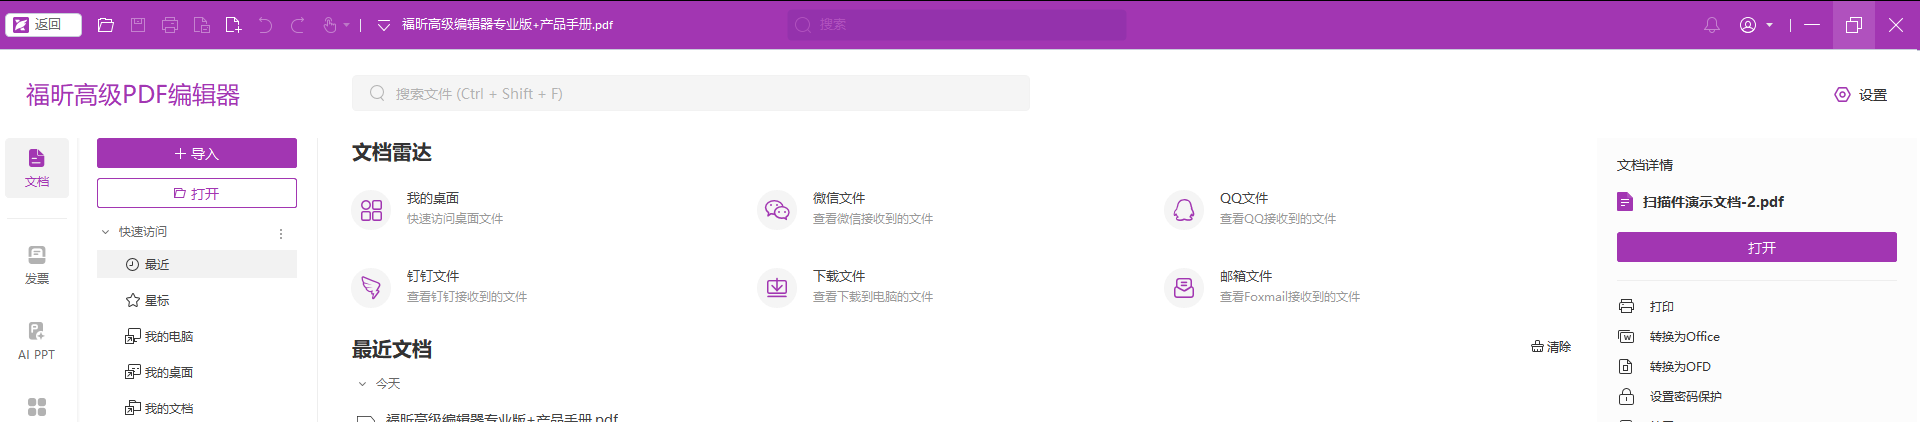This screenshot has height=422, width=1920.
Task: Open 快速访问 more options menu
Action: coord(281,233)
